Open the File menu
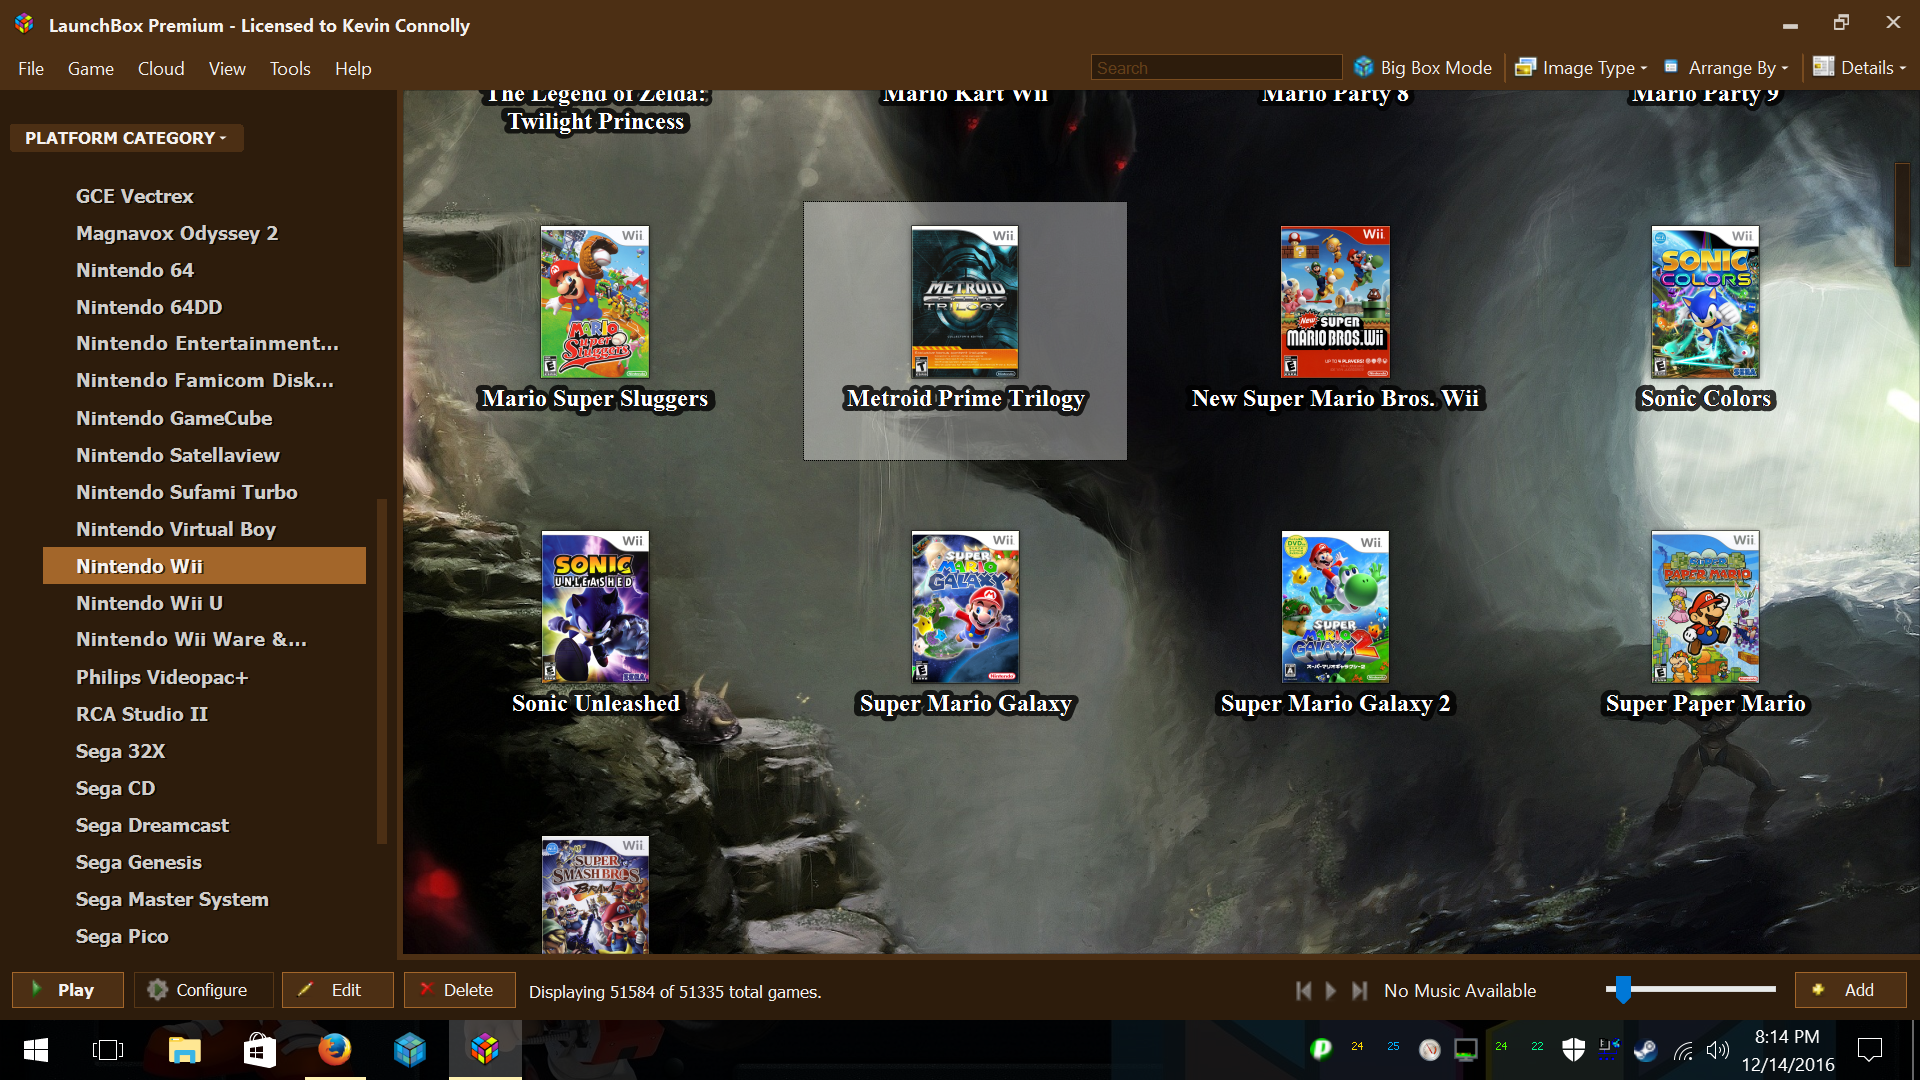Screen dimensions: 1920x1080 pyautogui.click(x=31, y=68)
